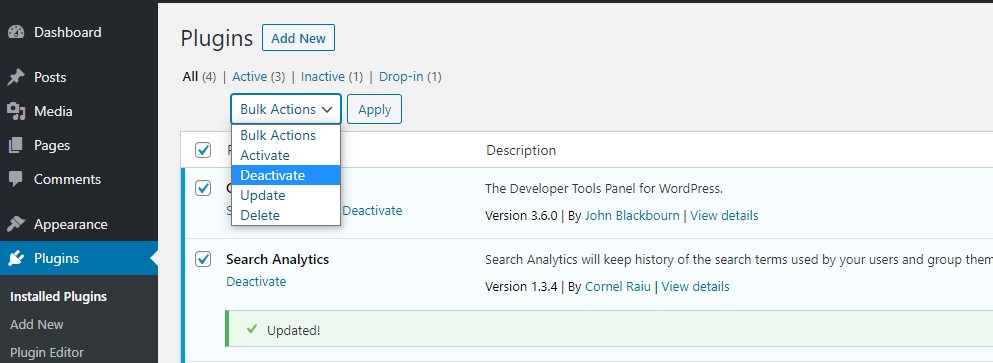
Task: Click "The Developer Tools Panel for WordPress." text
Action: pyautogui.click(x=604, y=188)
